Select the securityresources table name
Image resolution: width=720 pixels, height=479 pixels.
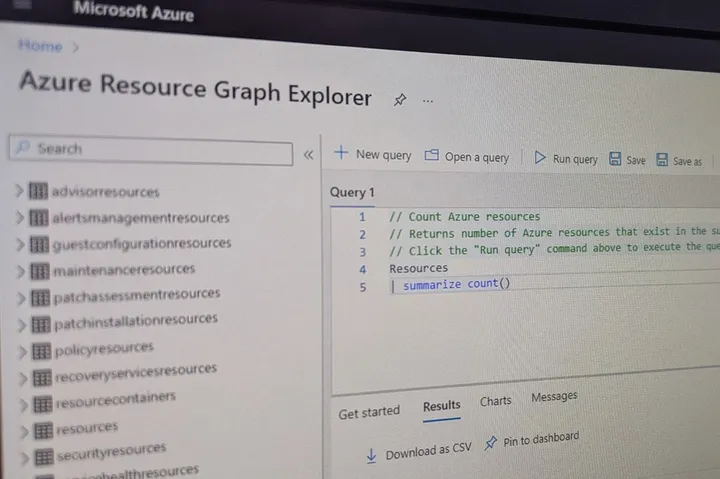[x=112, y=451]
